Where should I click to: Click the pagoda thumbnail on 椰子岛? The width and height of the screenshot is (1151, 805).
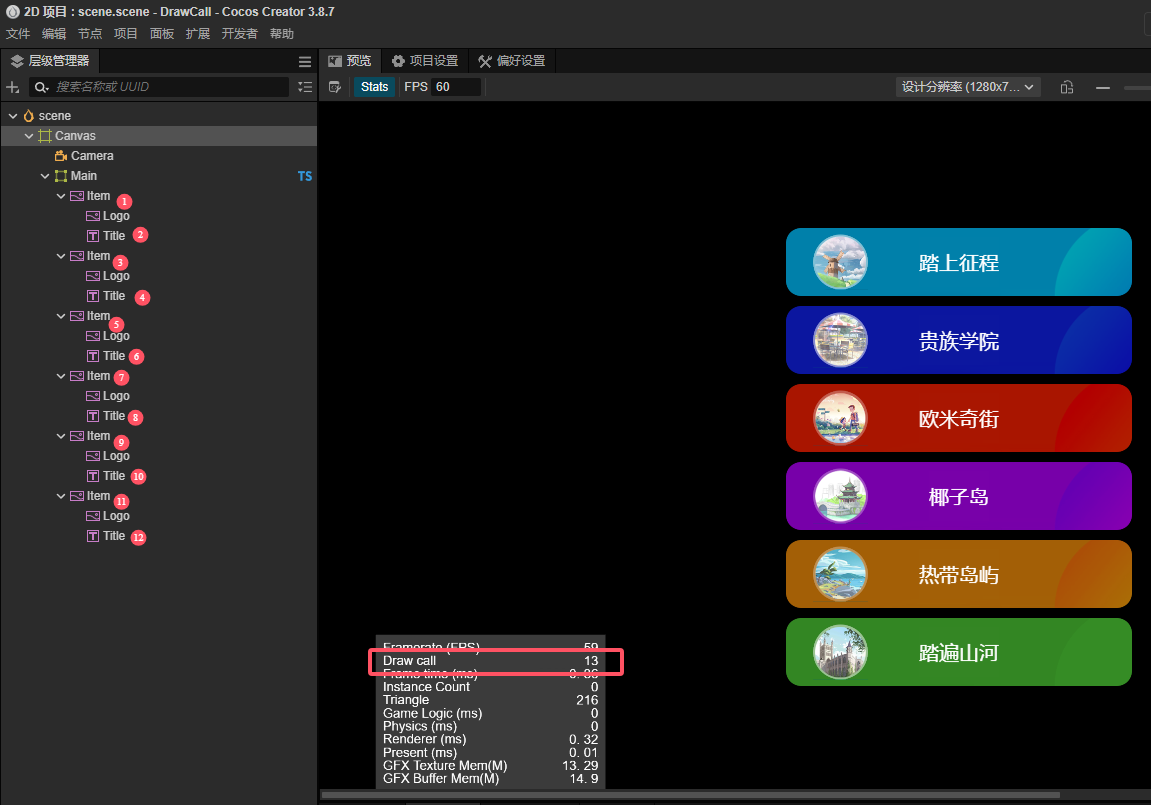click(x=840, y=496)
